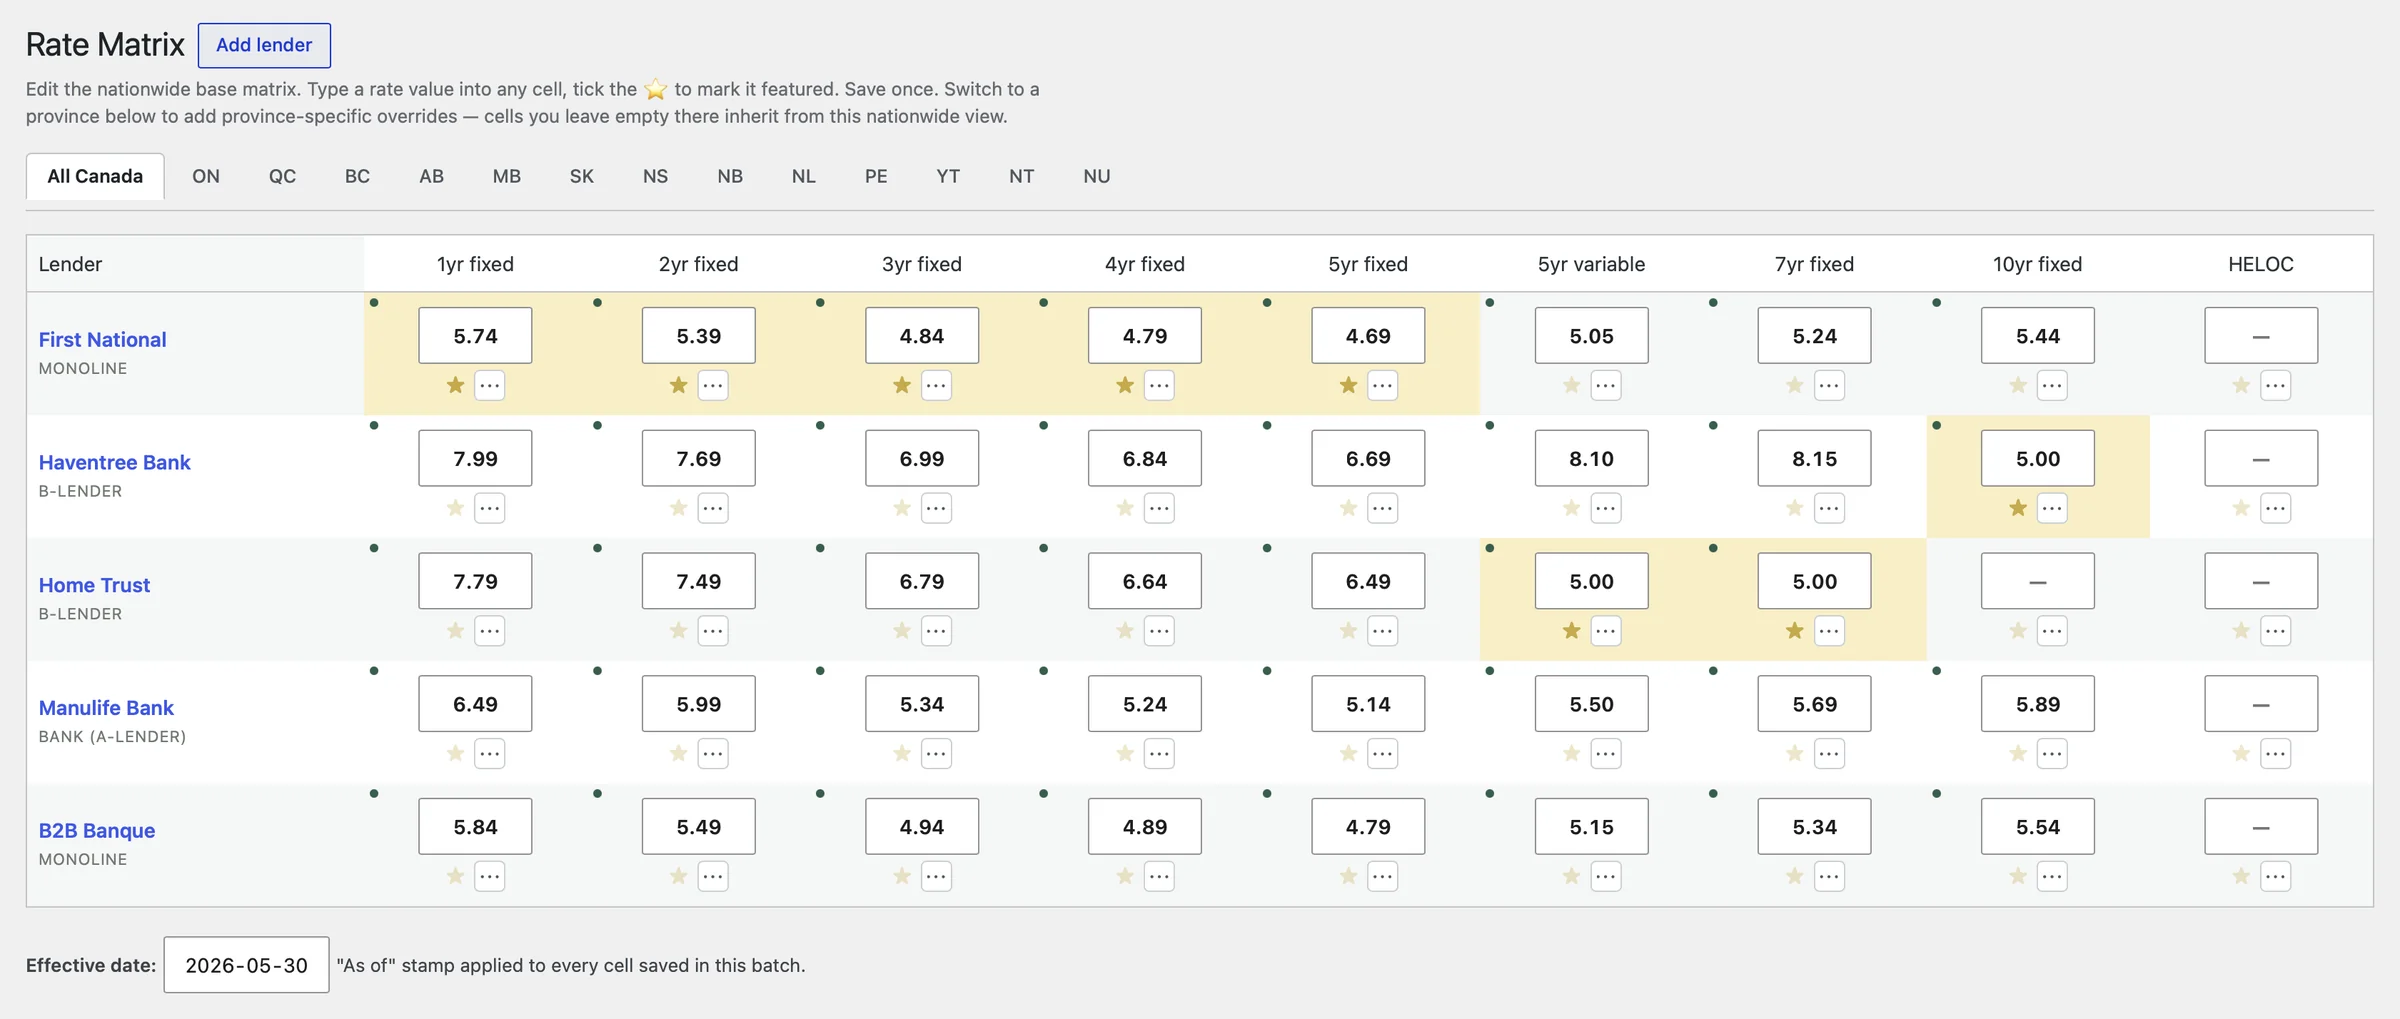Open more options for First National 1yr fixed
The width and height of the screenshot is (2400, 1019).
coord(489,385)
